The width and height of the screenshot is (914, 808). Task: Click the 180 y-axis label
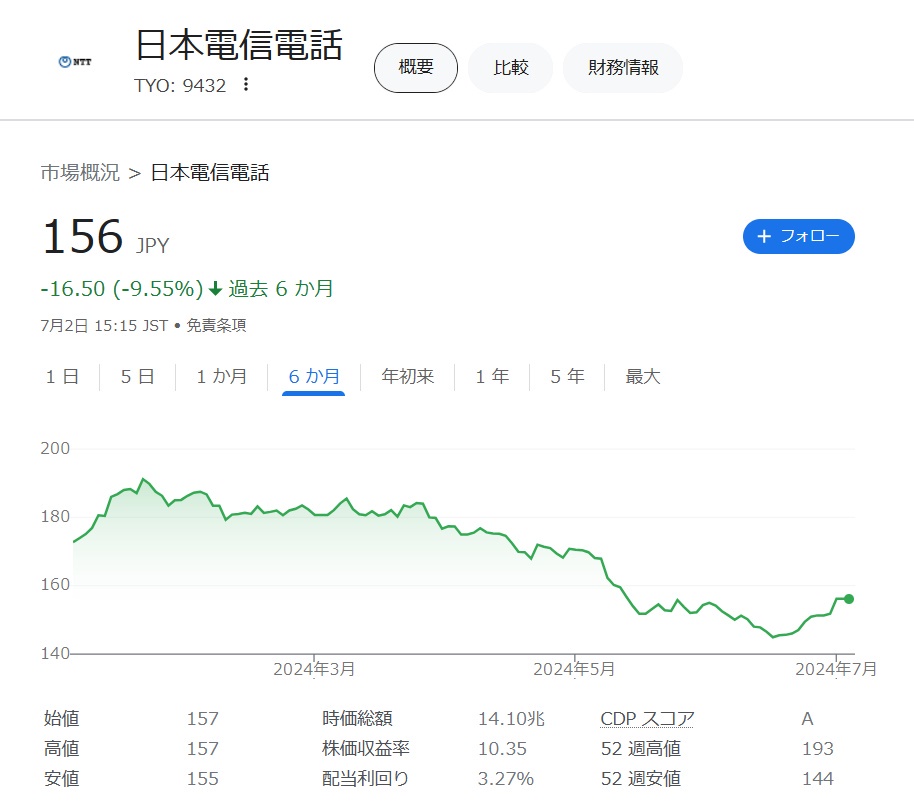55,517
